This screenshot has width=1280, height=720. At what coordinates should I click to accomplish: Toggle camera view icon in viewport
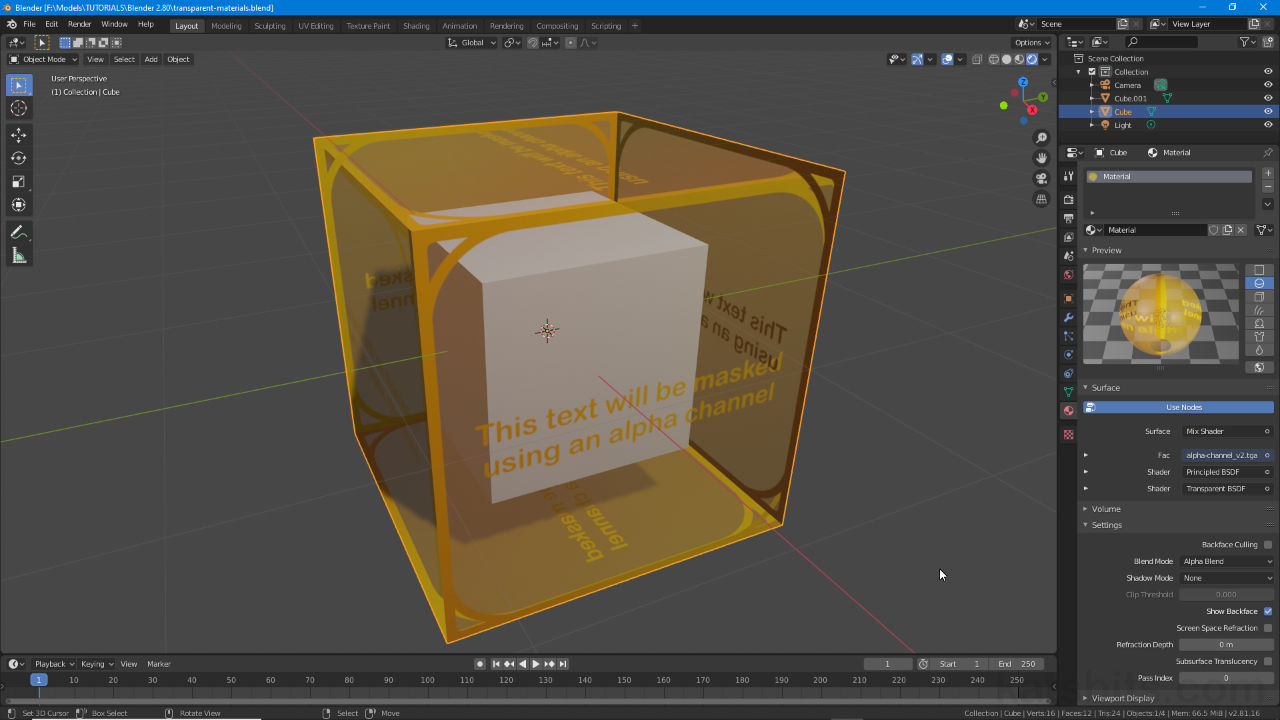point(1041,178)
